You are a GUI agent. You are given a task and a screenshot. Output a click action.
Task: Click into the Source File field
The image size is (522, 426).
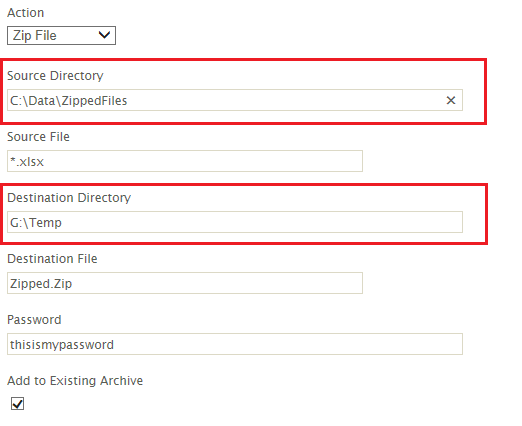[185, 161]
